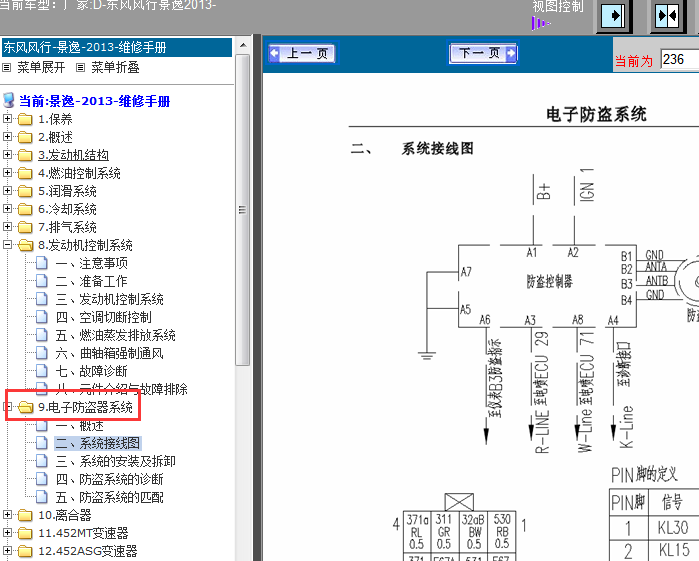The width and height of the screenshot is (699, 561).
Task: Open the 二、准备工作 page
Action: [91, 281]
